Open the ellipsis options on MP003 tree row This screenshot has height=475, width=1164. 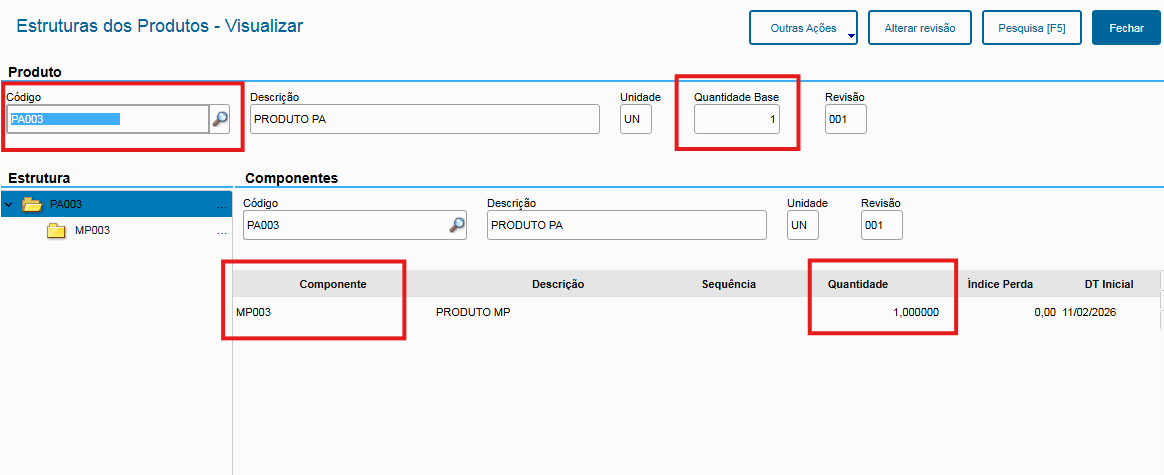coord(221,232)
